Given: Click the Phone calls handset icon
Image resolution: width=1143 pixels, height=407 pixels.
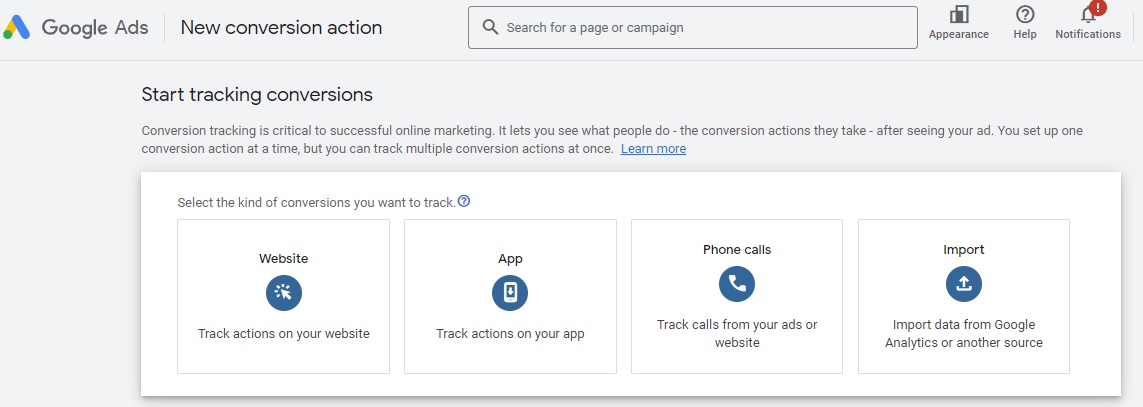Looking at the screenshot, I should click(x=737, y=284).
